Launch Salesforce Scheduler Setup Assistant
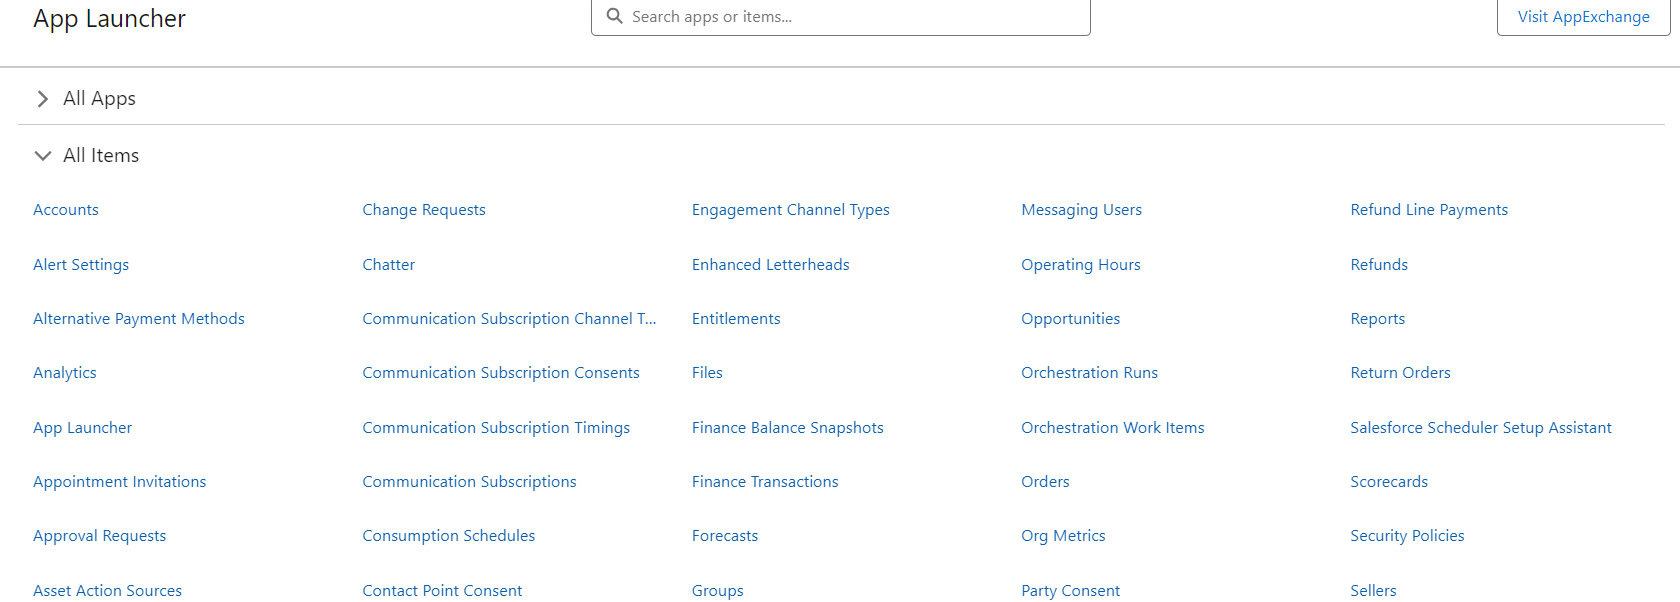 [1481, 428]
